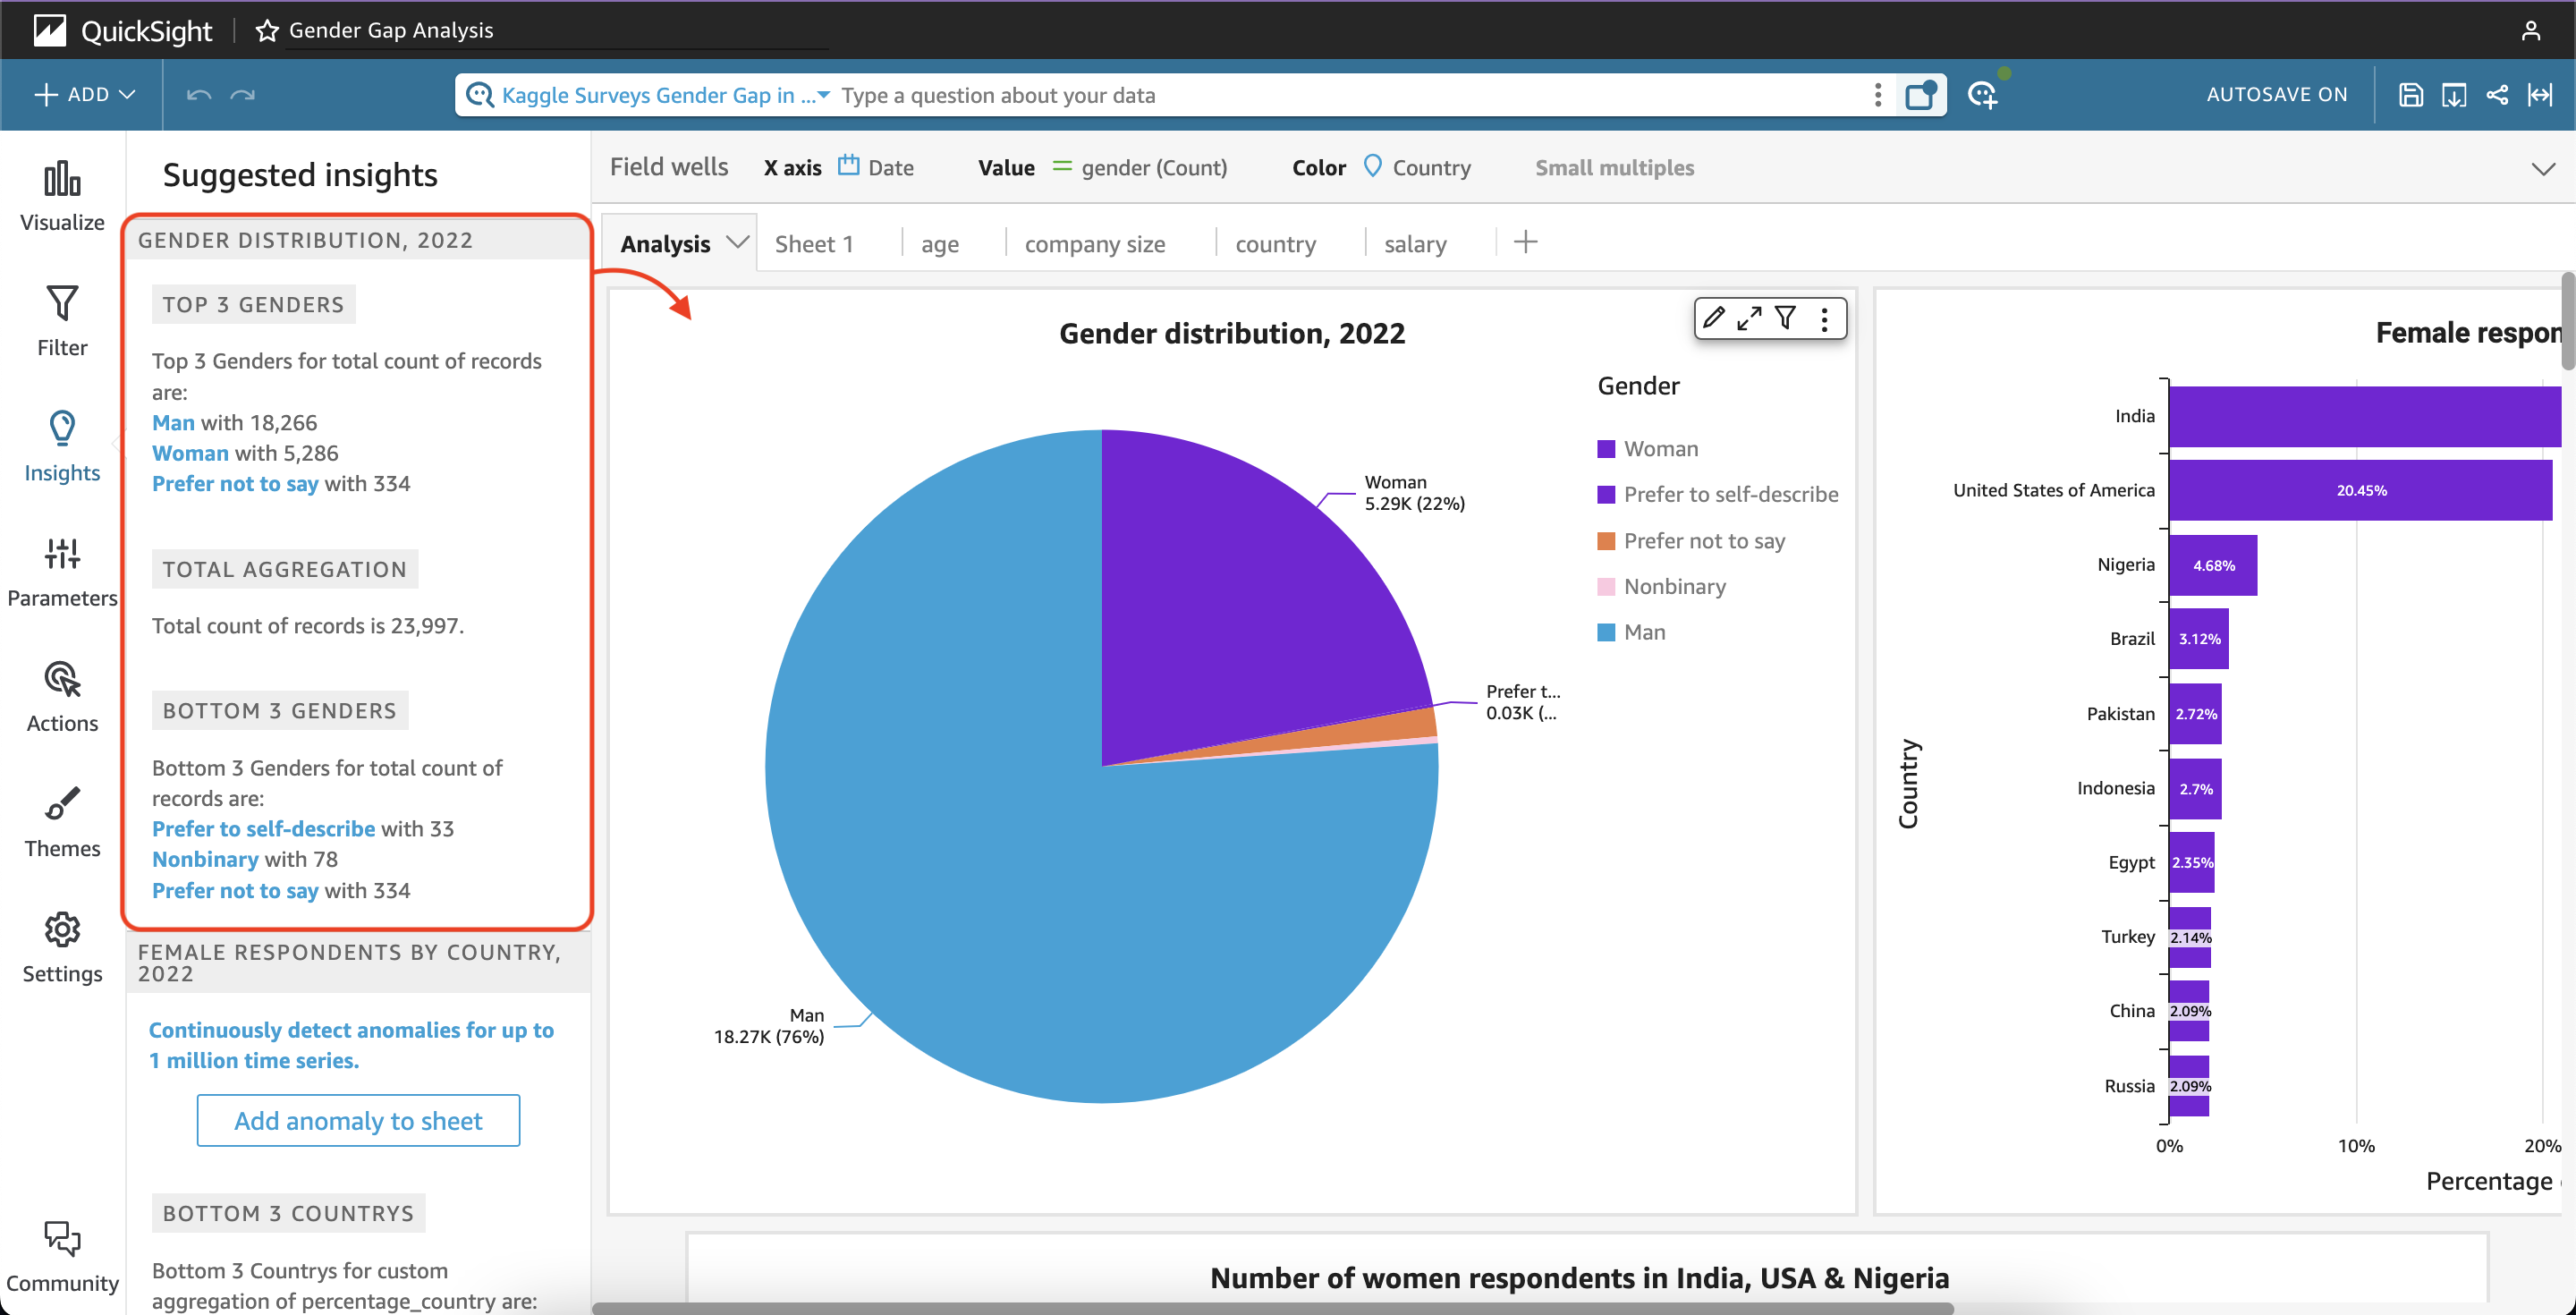This screenshot has height=1315, width=2576.
Task: Collapse the Field wells chevron
Action: pyautogui.click(x=2543, y=168)
